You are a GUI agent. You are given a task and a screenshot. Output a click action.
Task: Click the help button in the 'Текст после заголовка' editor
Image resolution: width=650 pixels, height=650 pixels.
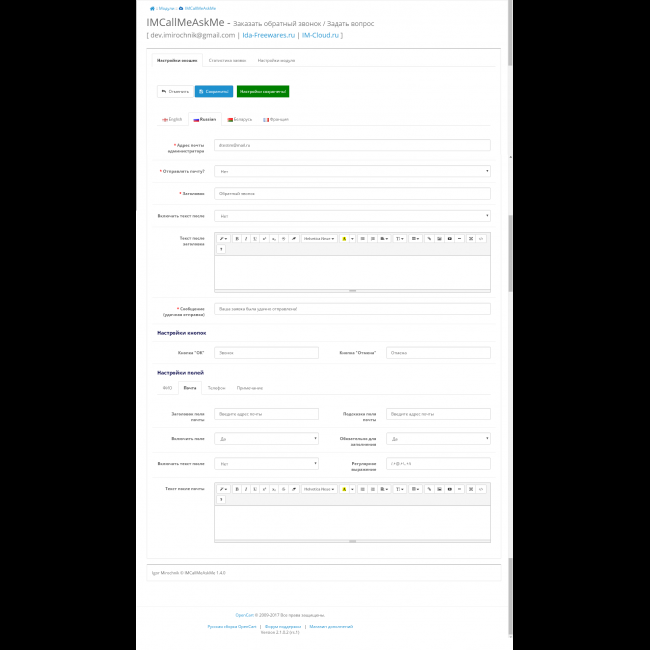[x=221, y=249]
